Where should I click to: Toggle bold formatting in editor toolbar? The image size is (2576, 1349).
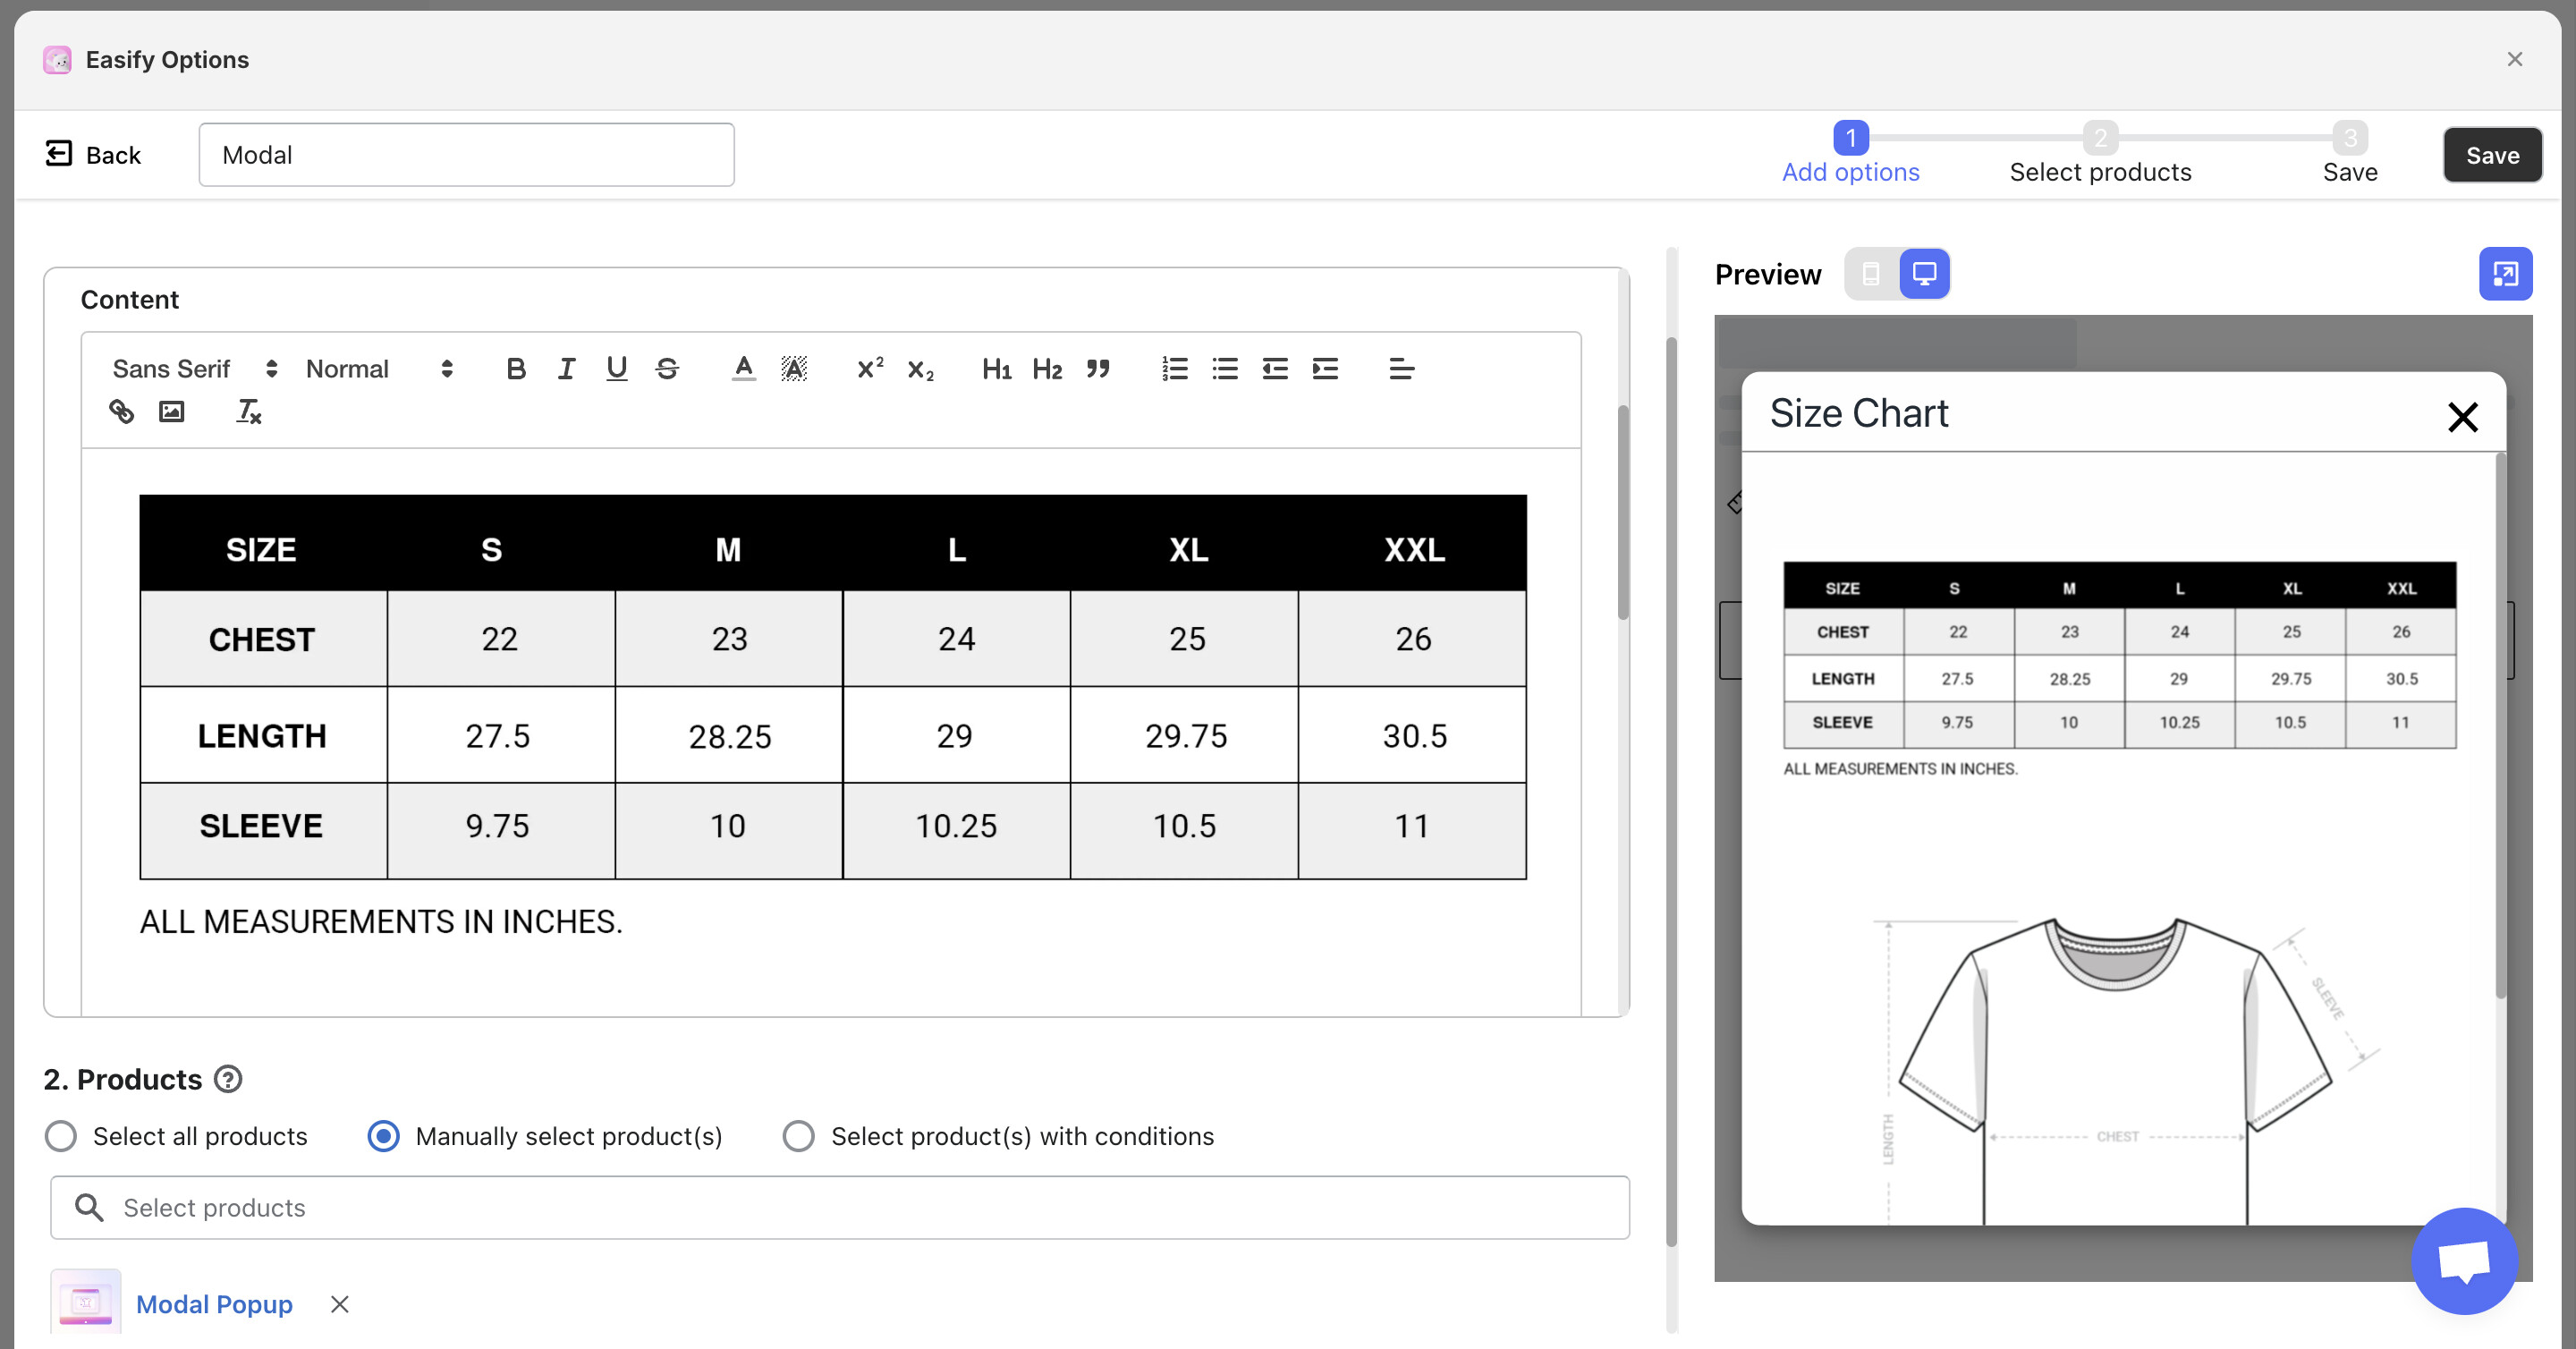point(516,369)
